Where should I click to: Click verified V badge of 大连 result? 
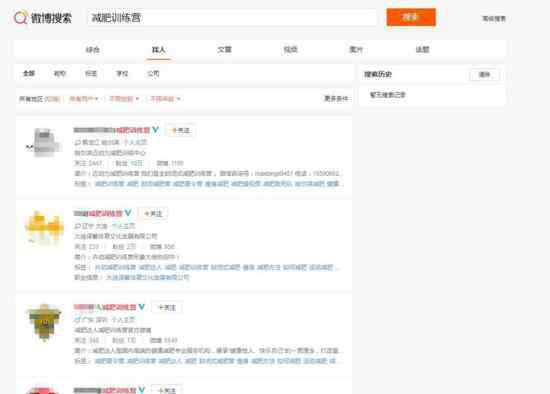tap(128, 213)
